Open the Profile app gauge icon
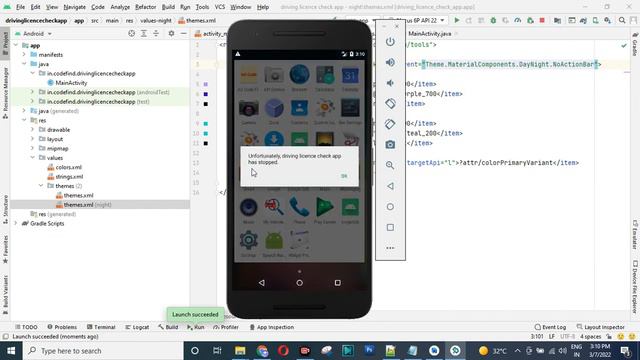Screen dimensions: 640x360 pos(518,20)
